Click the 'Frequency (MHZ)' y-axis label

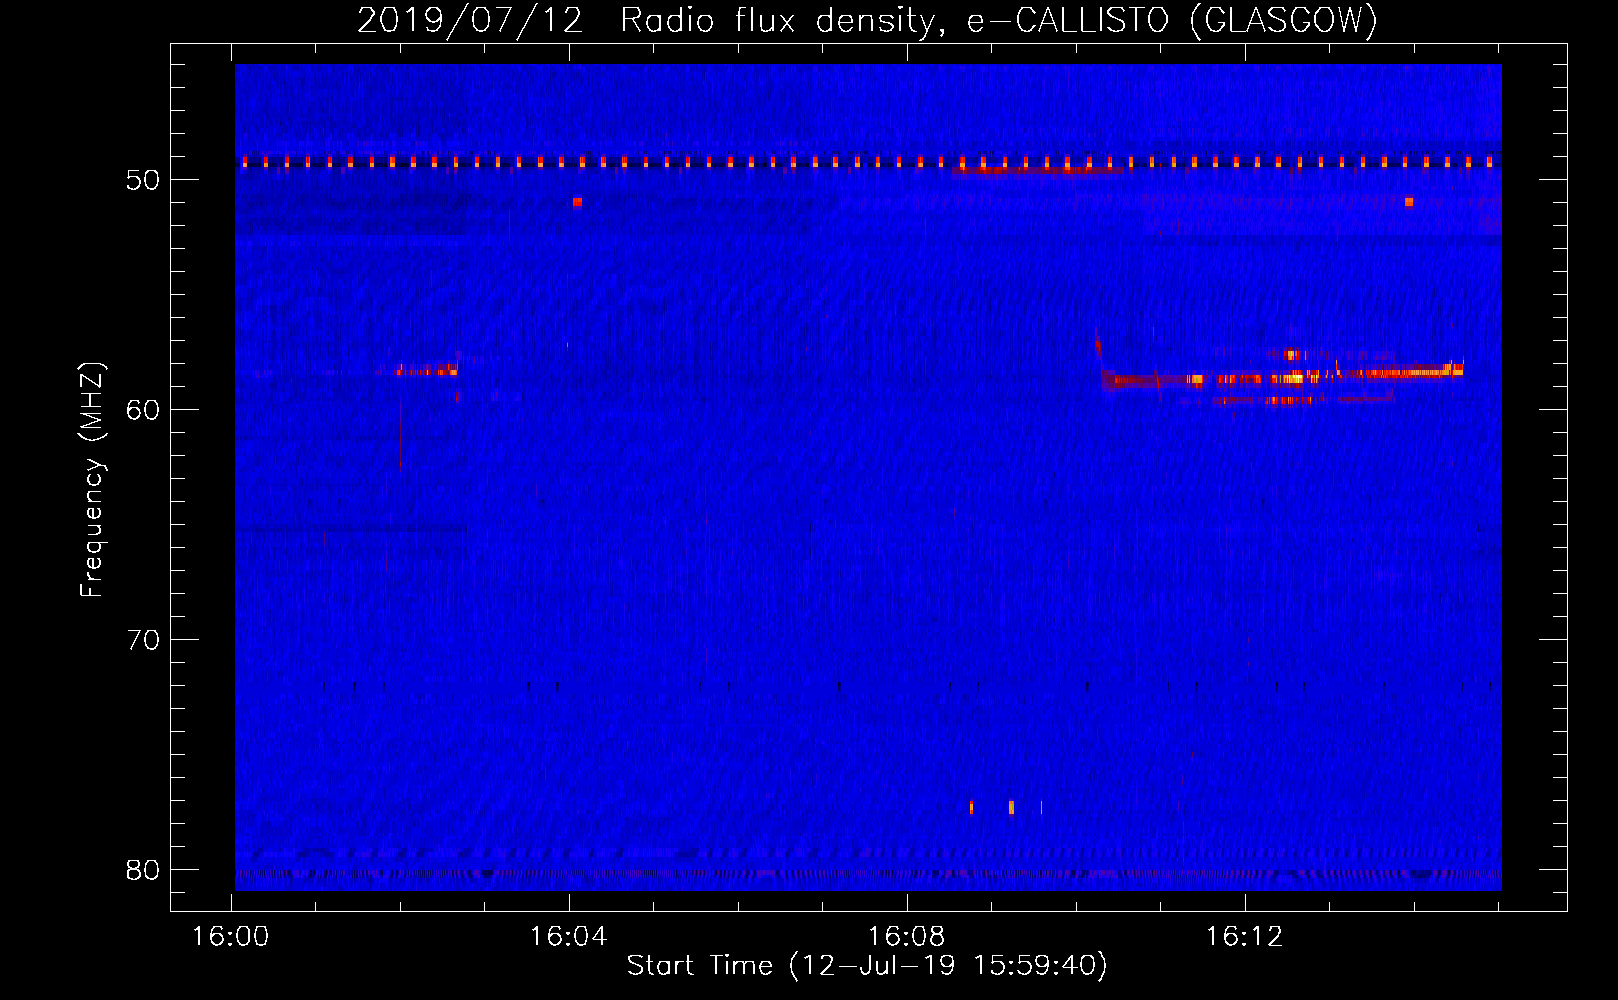click(92, 479)
